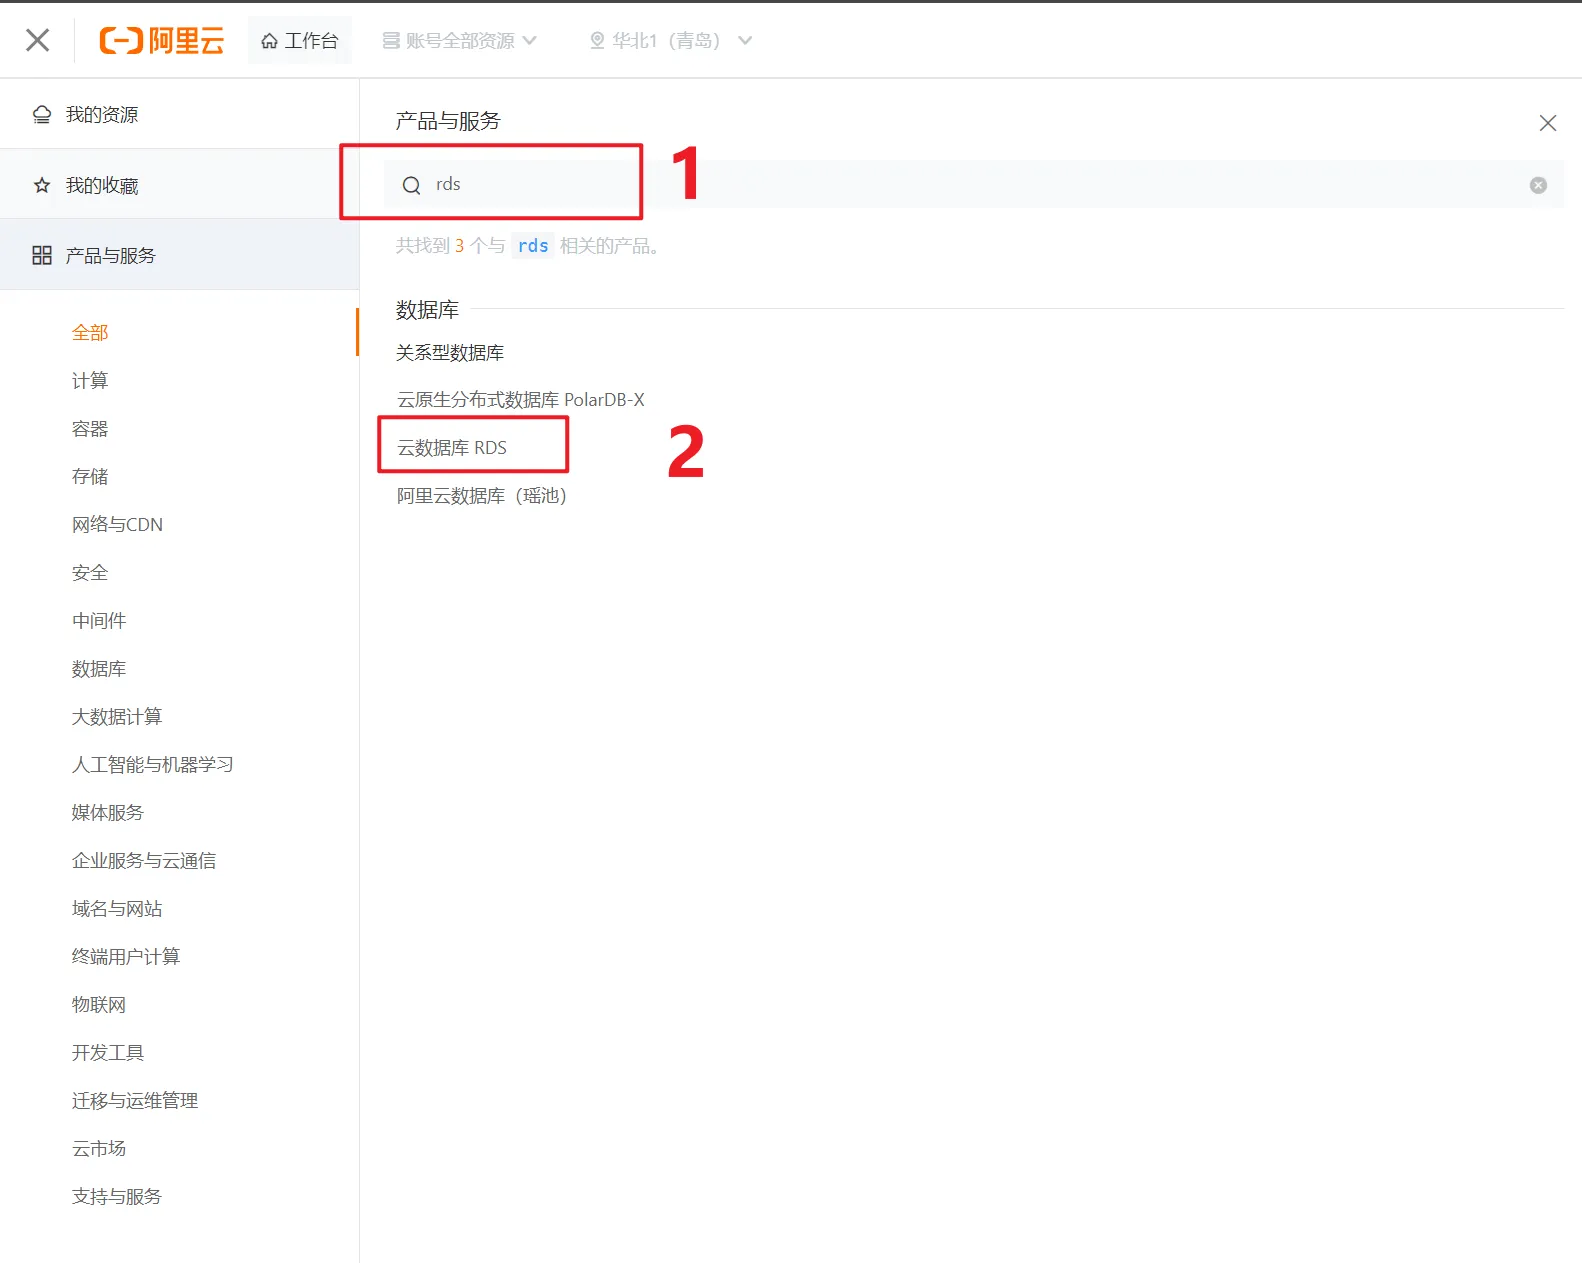
Task: Expand region selector 华北1（青岛）
Action: click(670, 41)
